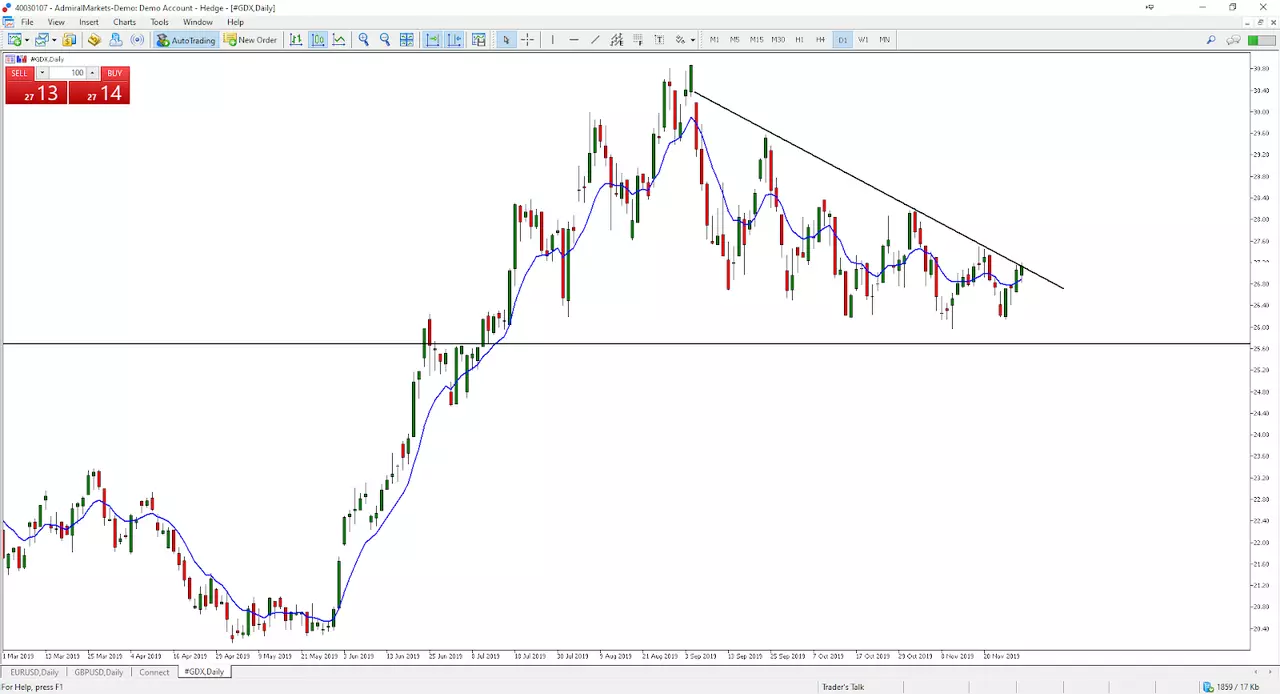Zoom in on the chart
This screenshot has width=1280, height=694.
364,40
